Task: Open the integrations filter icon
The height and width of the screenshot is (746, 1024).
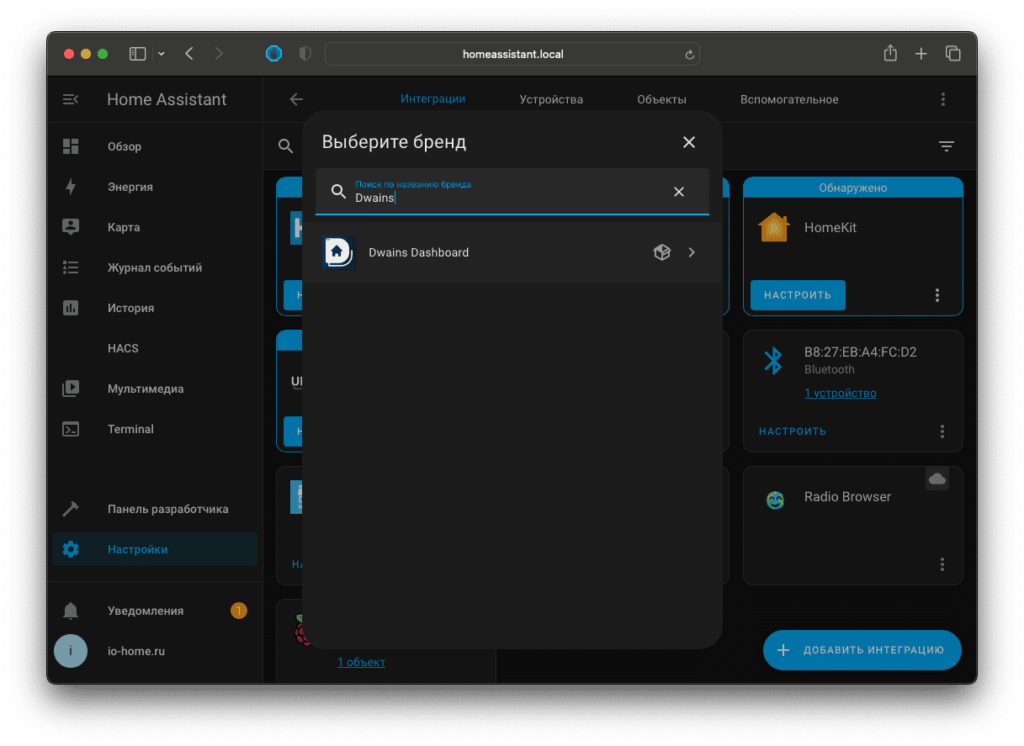Action: [x=946, y=146]
